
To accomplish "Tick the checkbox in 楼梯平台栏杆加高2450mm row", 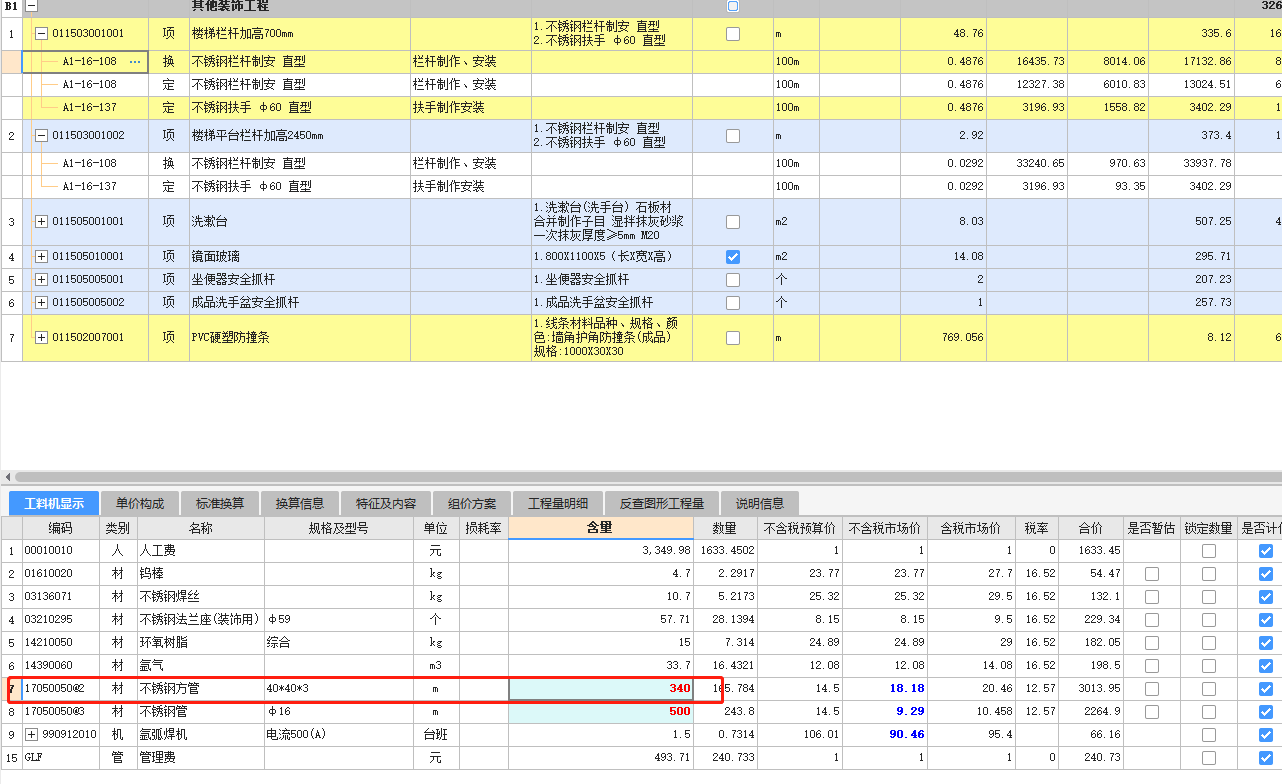I will (733, 135).
